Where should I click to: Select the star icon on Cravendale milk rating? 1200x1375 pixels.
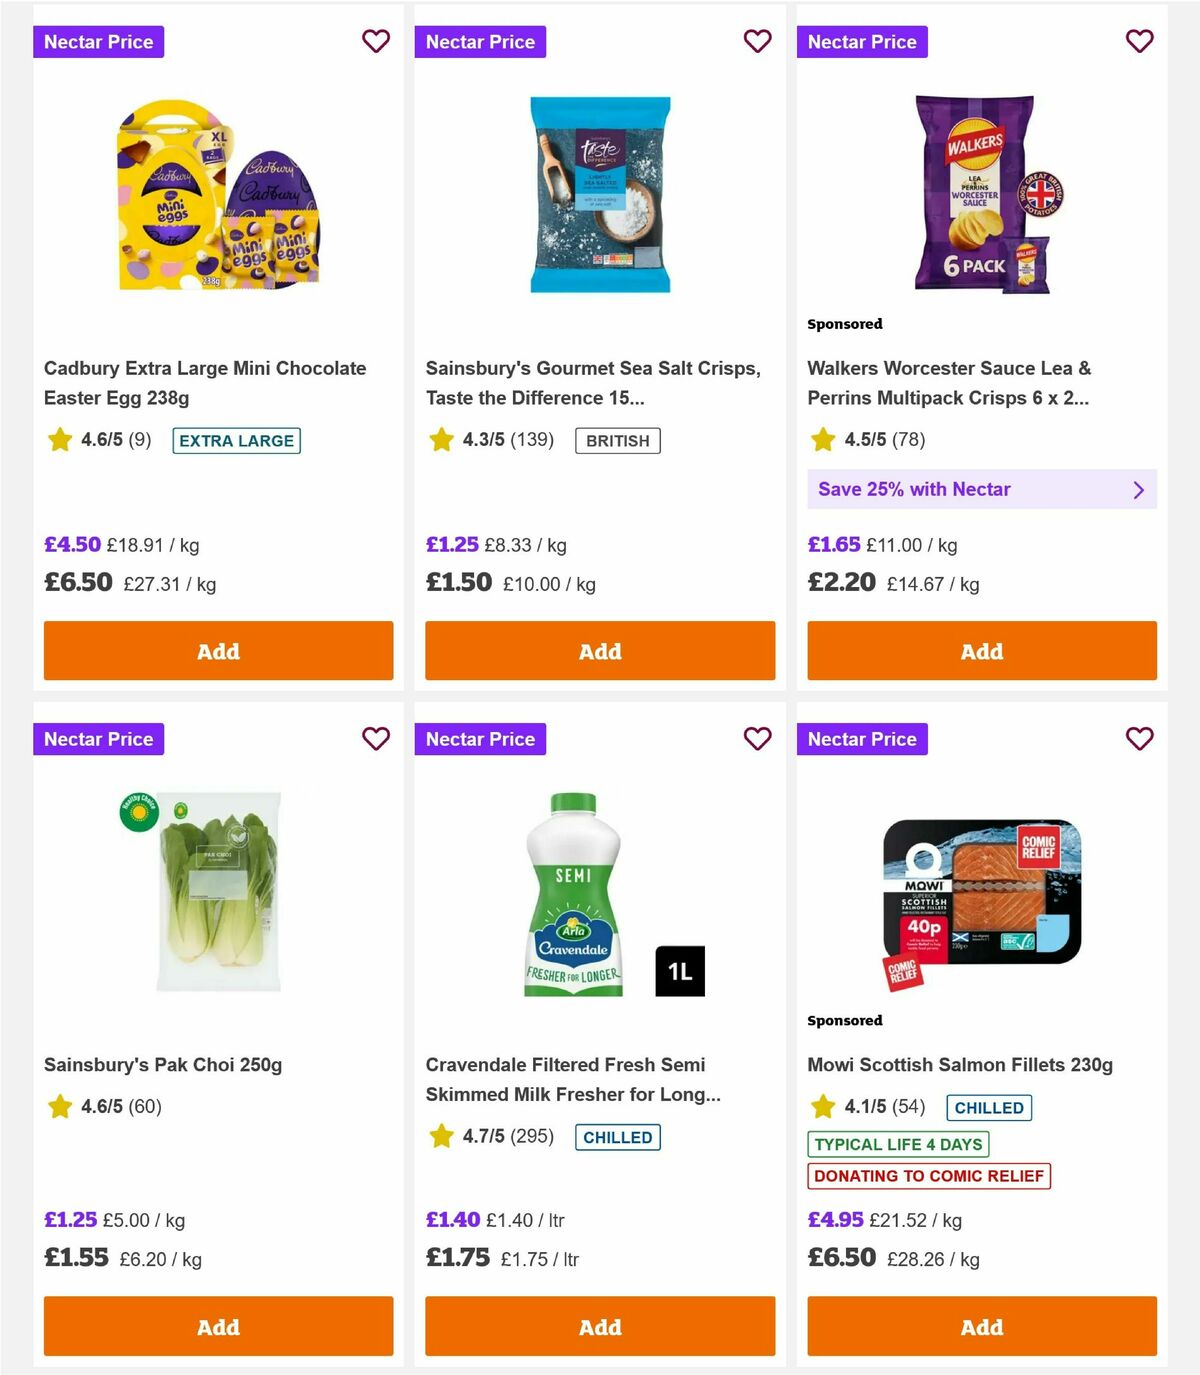point(441,1136)
